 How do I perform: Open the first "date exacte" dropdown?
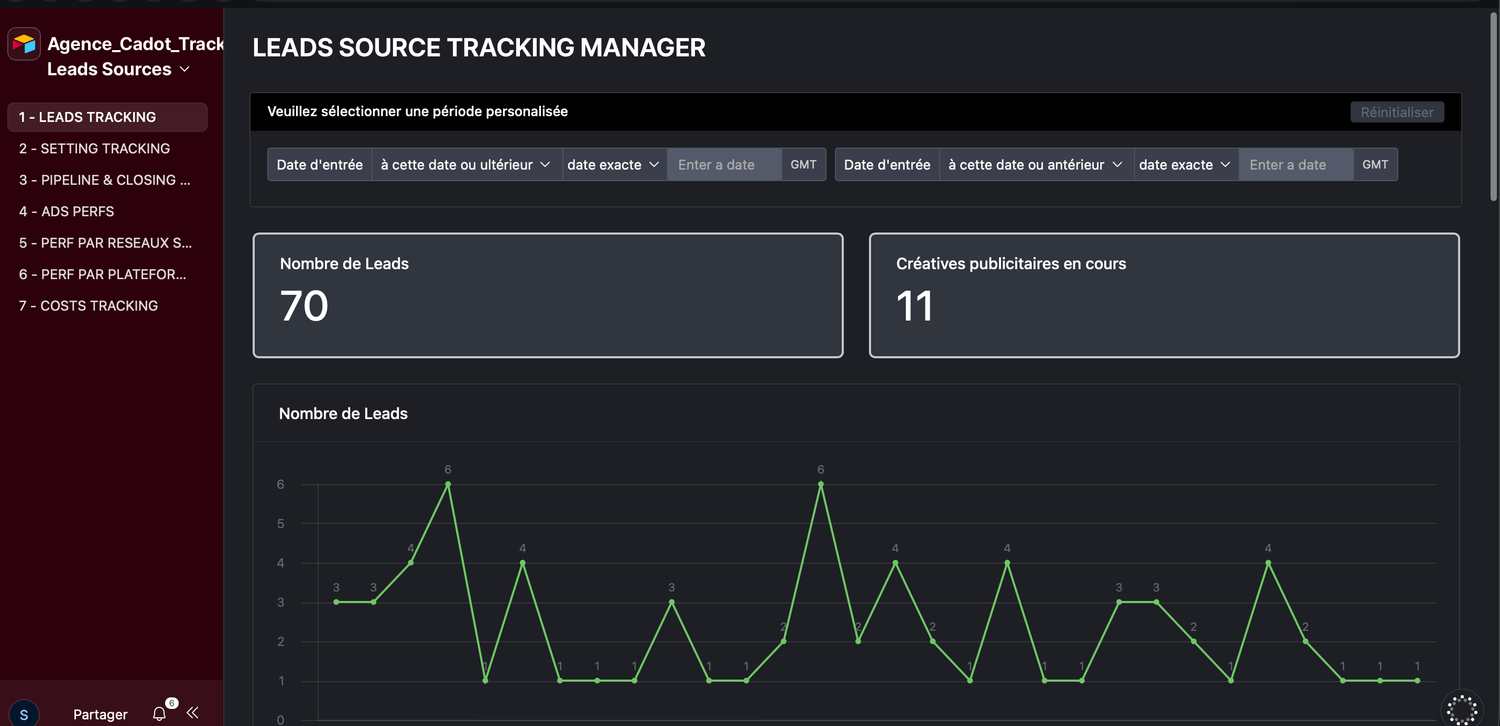(x=614, y=165)
